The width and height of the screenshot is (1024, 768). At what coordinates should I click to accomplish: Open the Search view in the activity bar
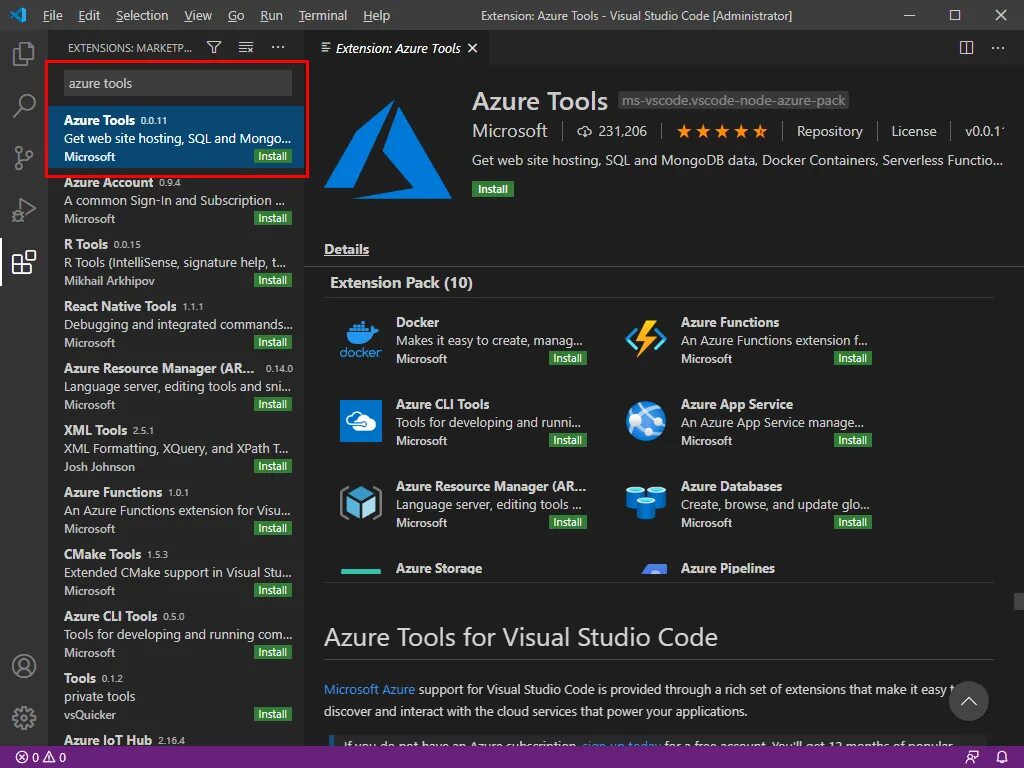click(x=24, y=105)
